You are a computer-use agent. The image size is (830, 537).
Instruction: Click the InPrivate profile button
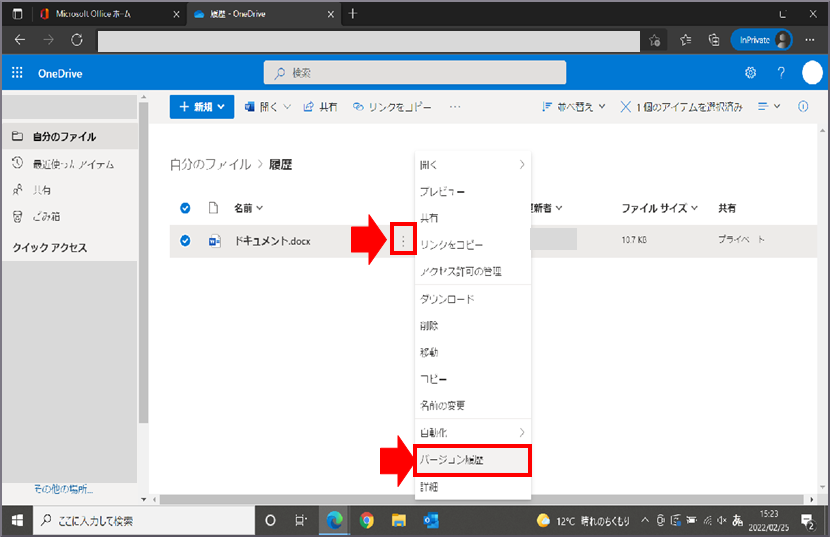(x=761, y=40)
